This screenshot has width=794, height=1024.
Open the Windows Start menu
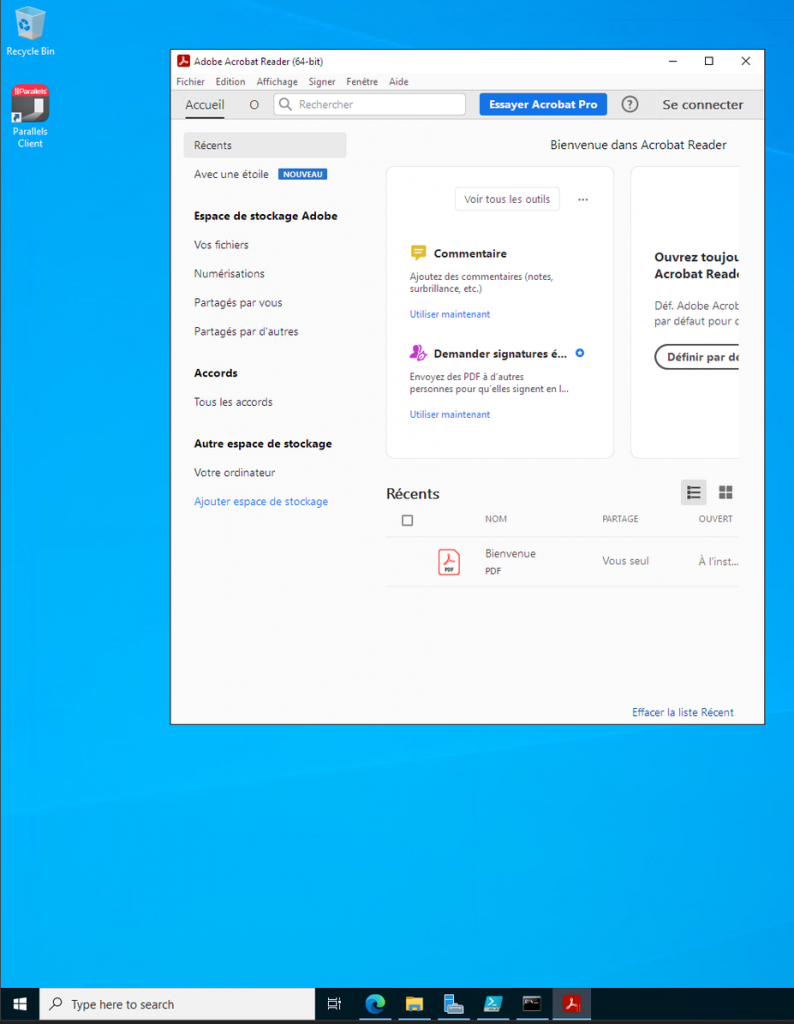(x=20, y=1004)
